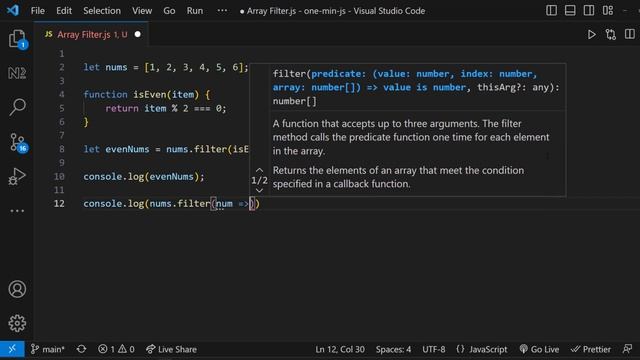Show additional views ellipsis in activity bar

[x=17, y=211]
